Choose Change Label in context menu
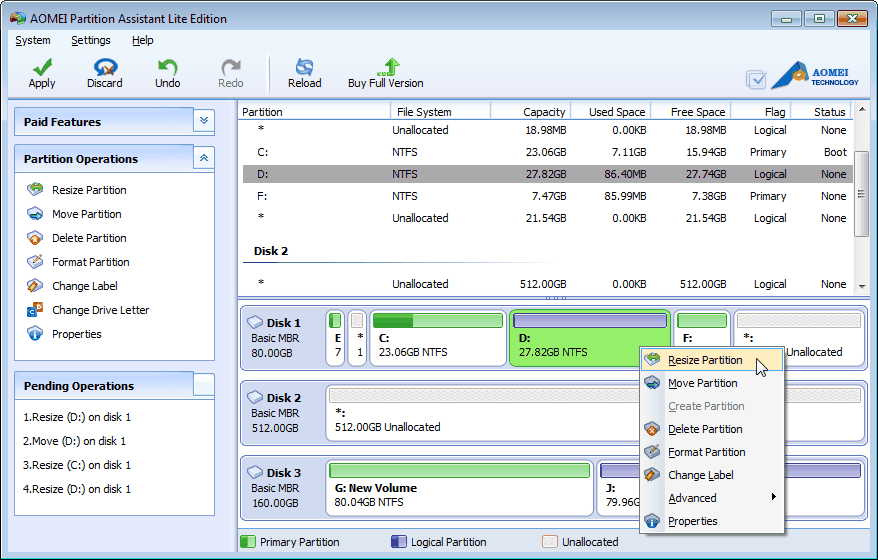The image size is (878, 560). pyautogui.click(x=712, y=475)
